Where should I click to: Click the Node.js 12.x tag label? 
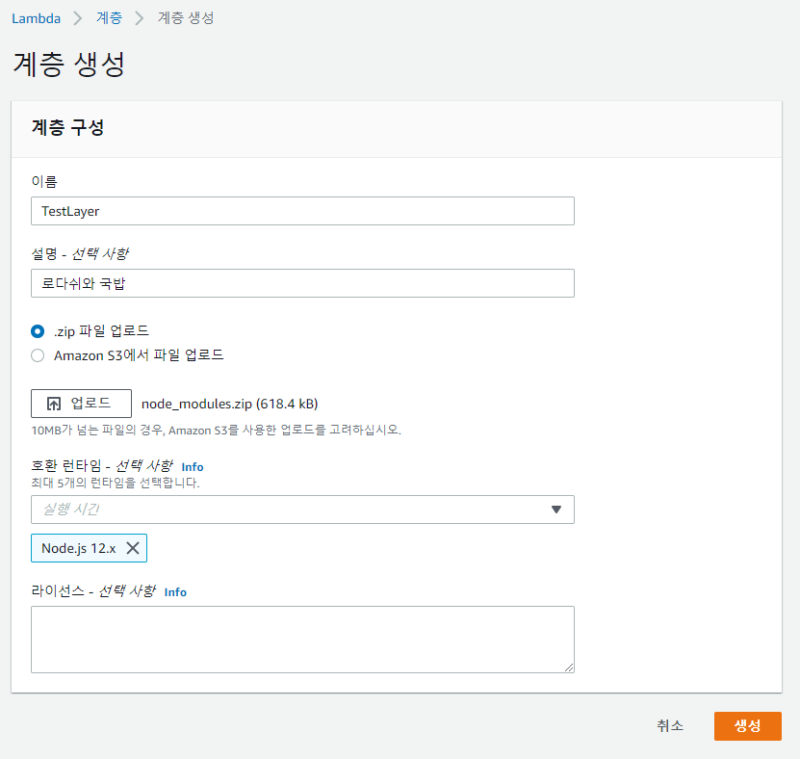coord(78,548)
